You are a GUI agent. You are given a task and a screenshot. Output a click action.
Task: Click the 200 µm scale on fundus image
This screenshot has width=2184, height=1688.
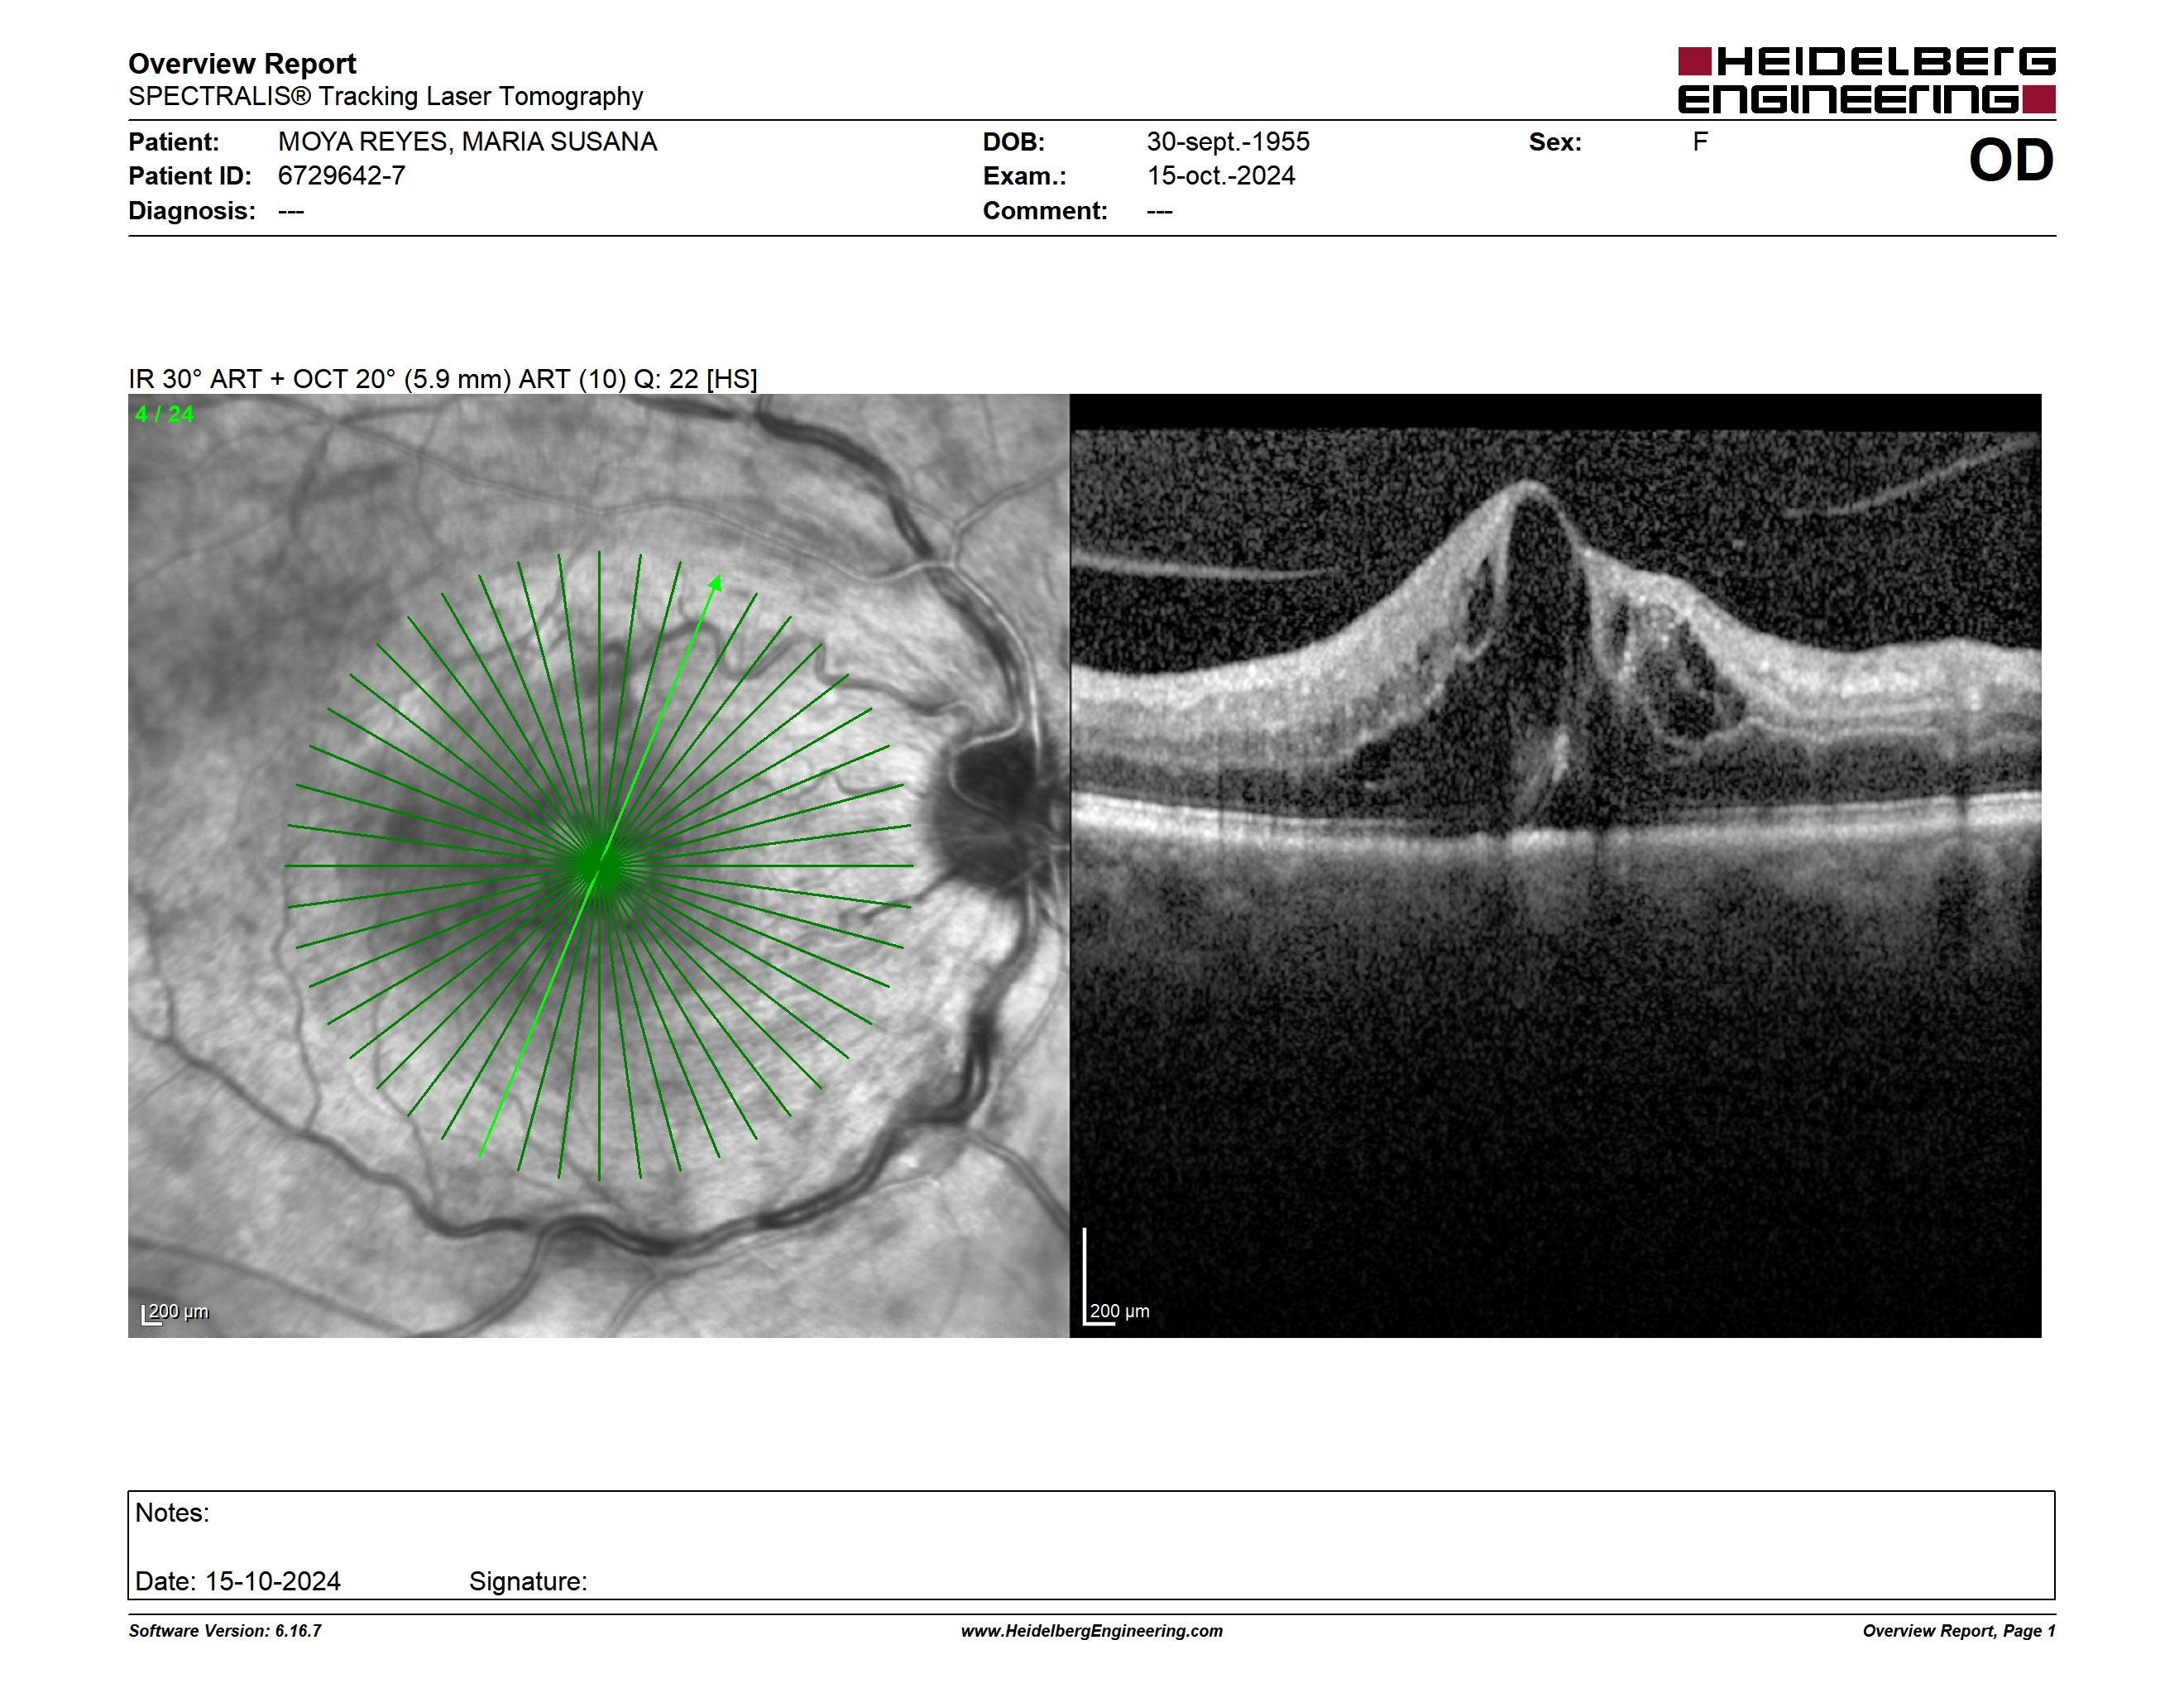175,1313
